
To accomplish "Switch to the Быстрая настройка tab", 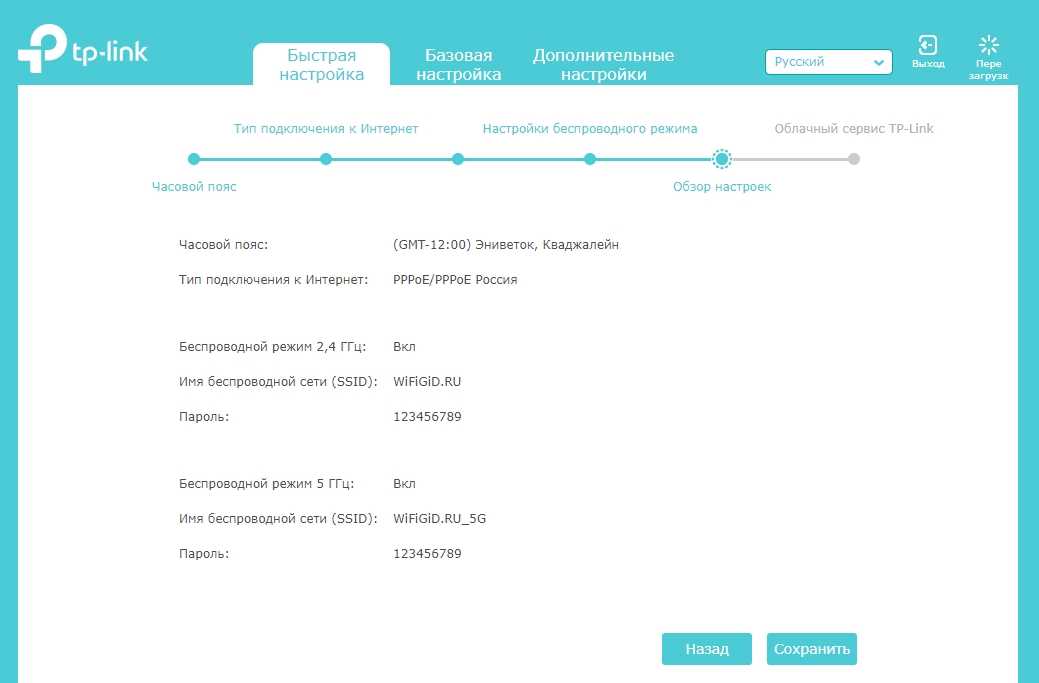I will pos(321,65).
